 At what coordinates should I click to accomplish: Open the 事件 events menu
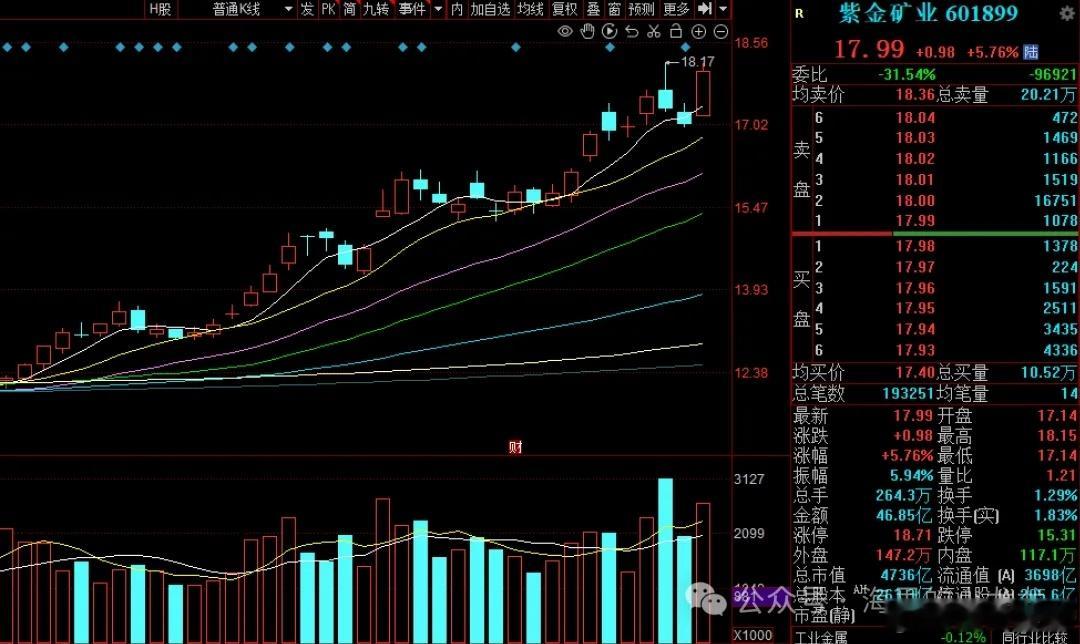[412, 9]
